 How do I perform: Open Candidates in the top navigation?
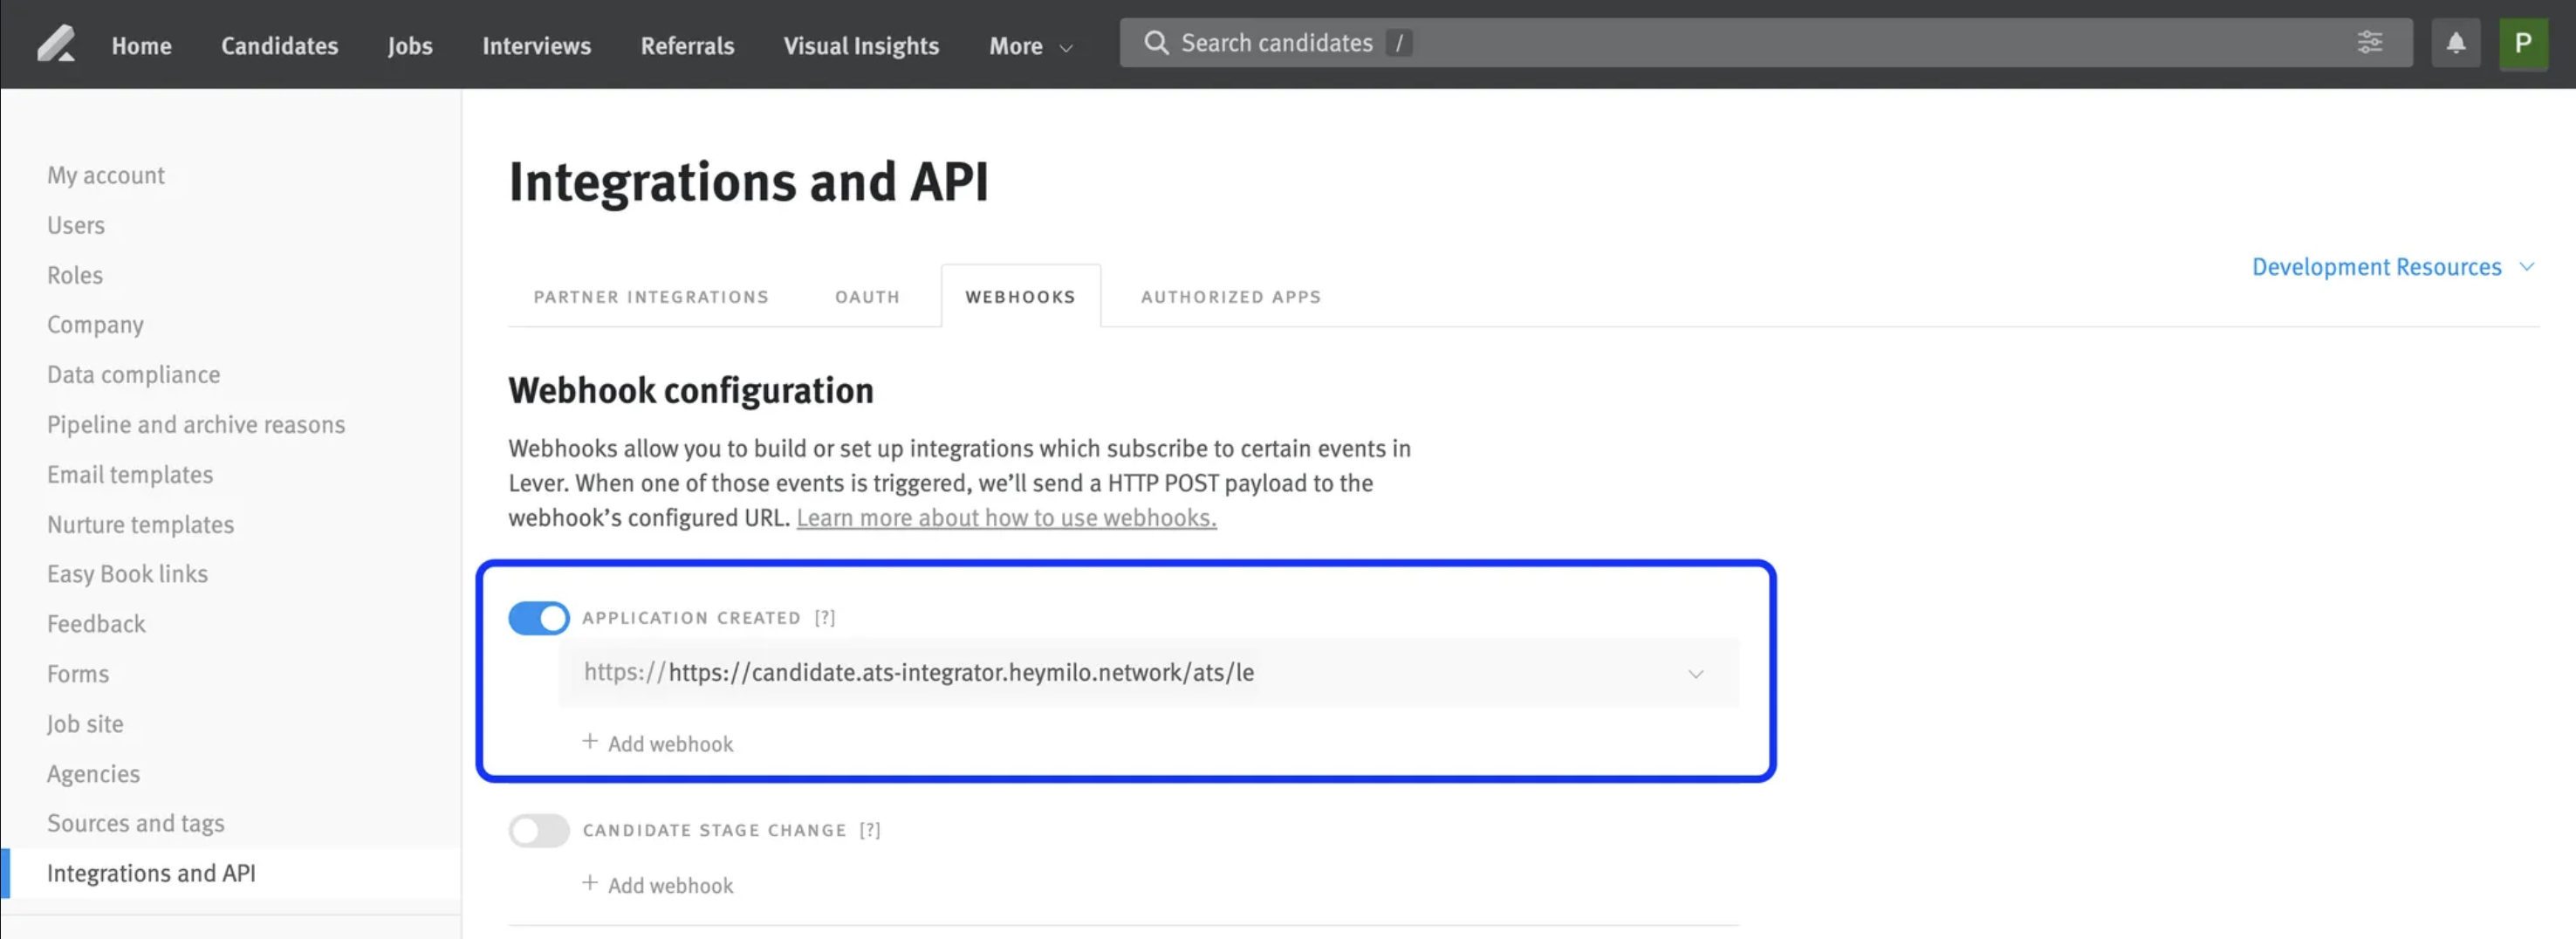pos(280,46)
